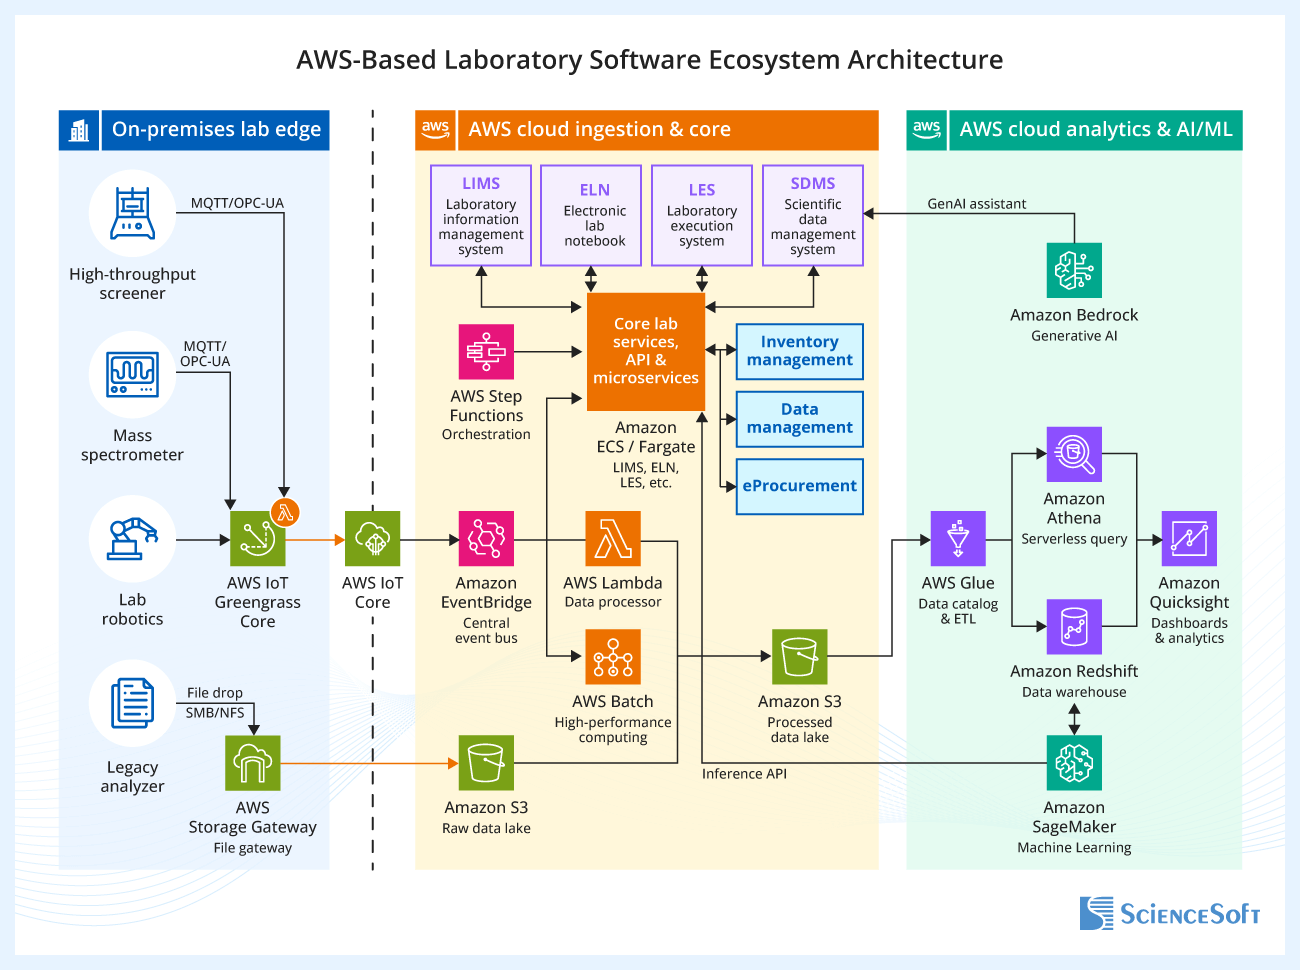
Task: Select the AWS Storage Gateway file gateway icon
Action: click(253, 762)
